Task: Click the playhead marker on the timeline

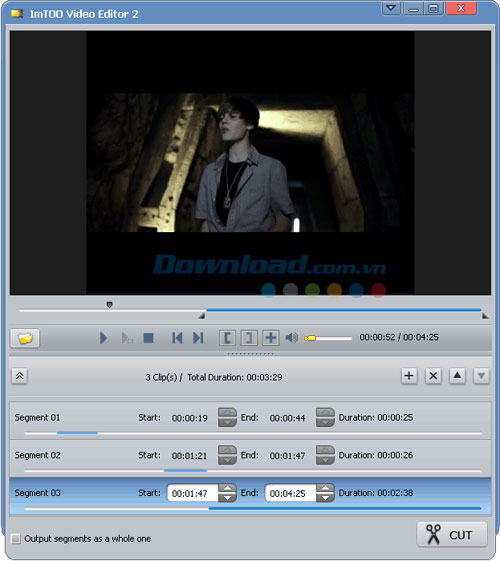Action: [109, 305]
